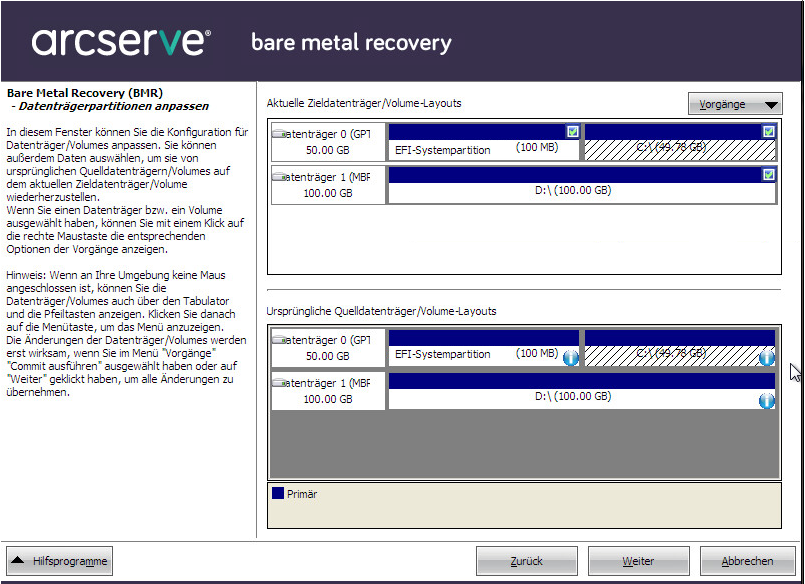Click 'Bare Metal Recovery (BMR)' title
The height and width of the screenshot is (584, 805).
tap(85, 93)
